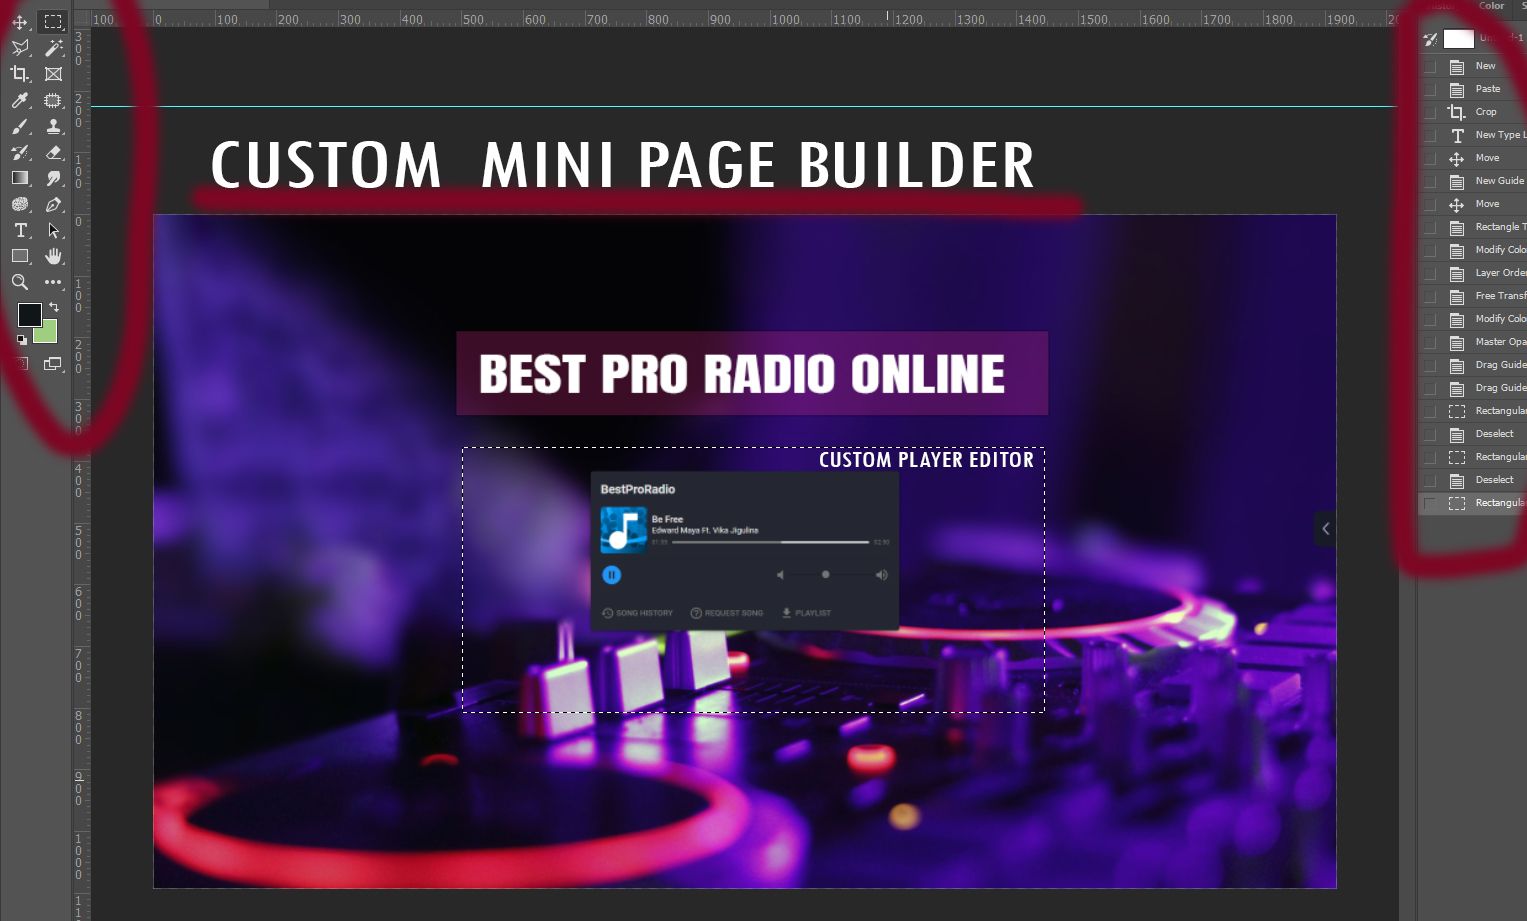This screenshot has width=1527, height=921.
Task: Select the Eyedropper tool
Action: [x=20, y=100]
